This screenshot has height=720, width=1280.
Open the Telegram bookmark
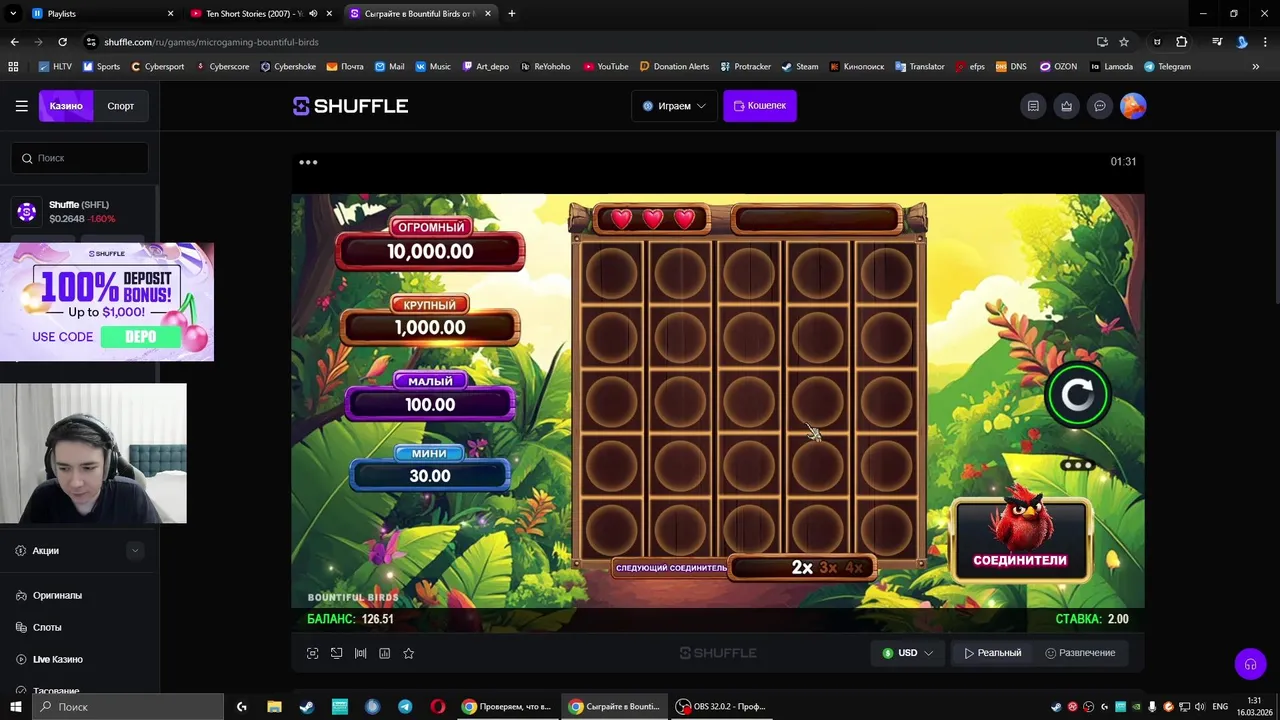point(1167,66)
